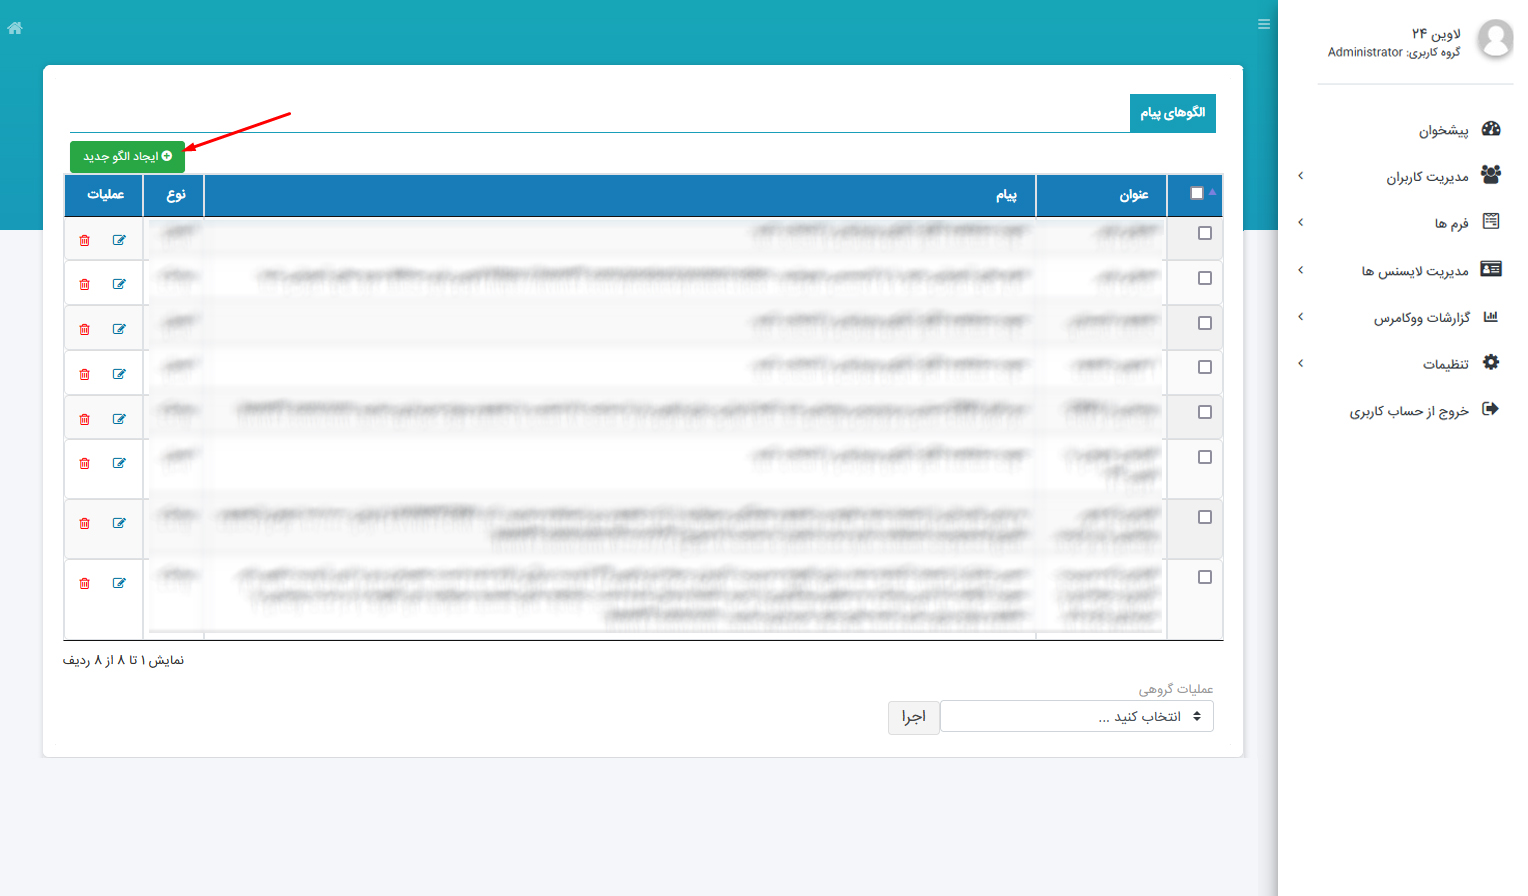
Task: Click the اجرا button
Action: point(913,717)
